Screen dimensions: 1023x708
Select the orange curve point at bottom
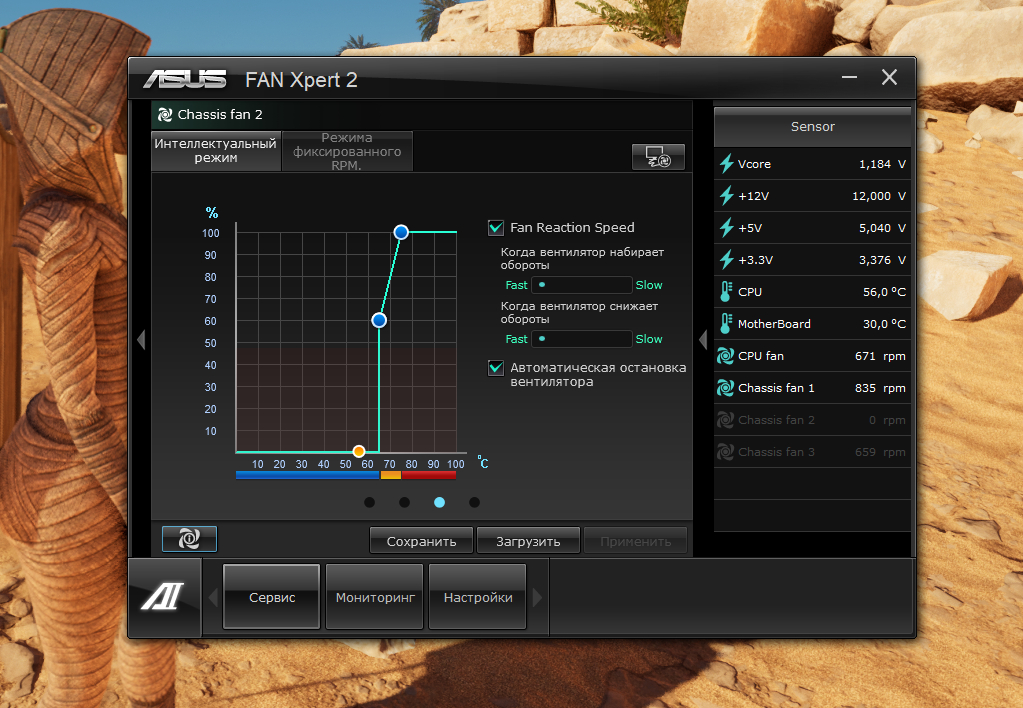pos(358,452)
